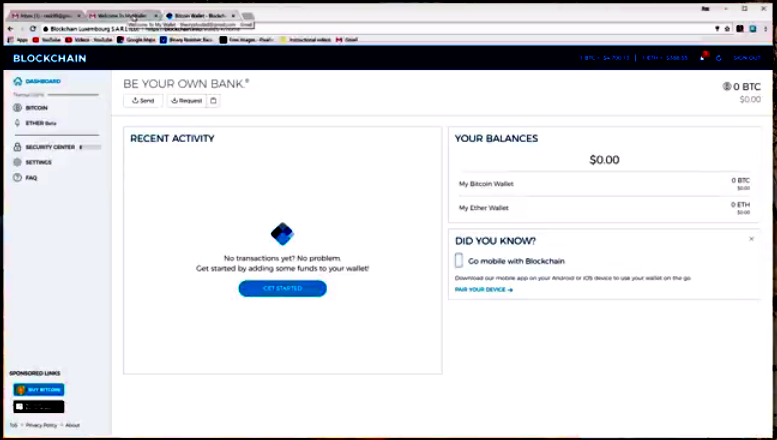Image resolution: width=777 pixels, height=440 pixels.
Task: Click the Settings gear icon
Action: pyautogui.click(x=17, y=162)
